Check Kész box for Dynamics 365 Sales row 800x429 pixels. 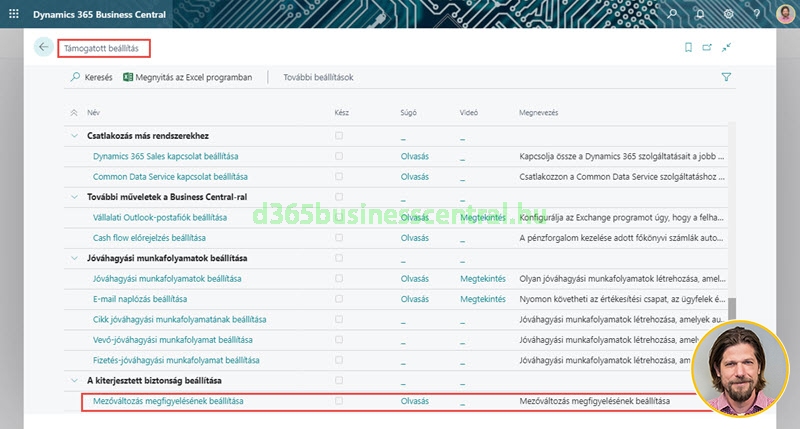339,156
